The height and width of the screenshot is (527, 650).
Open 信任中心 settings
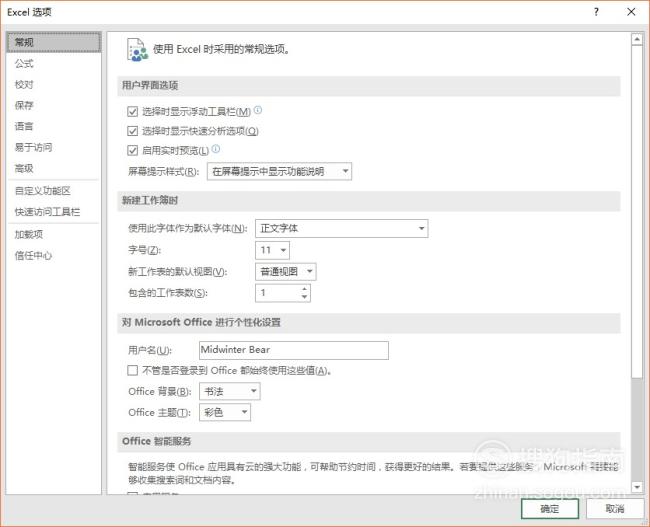(x=54, y=255)
